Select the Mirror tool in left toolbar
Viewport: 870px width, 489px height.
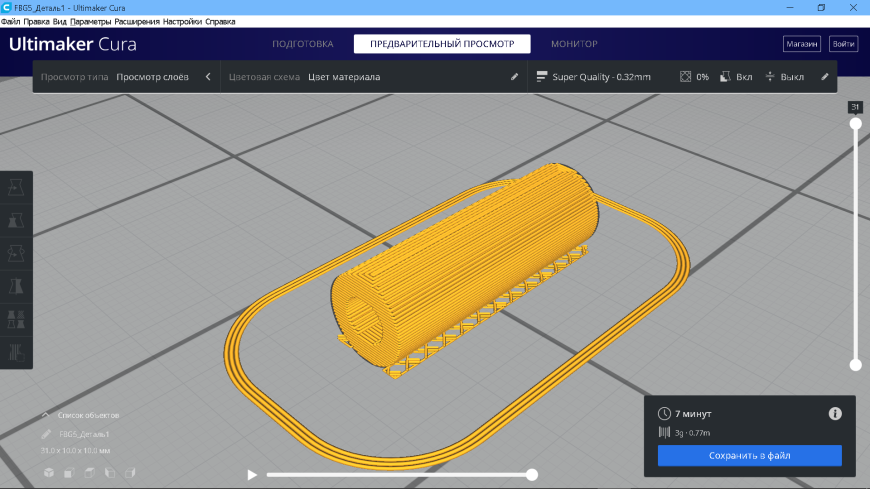[16, 286]
